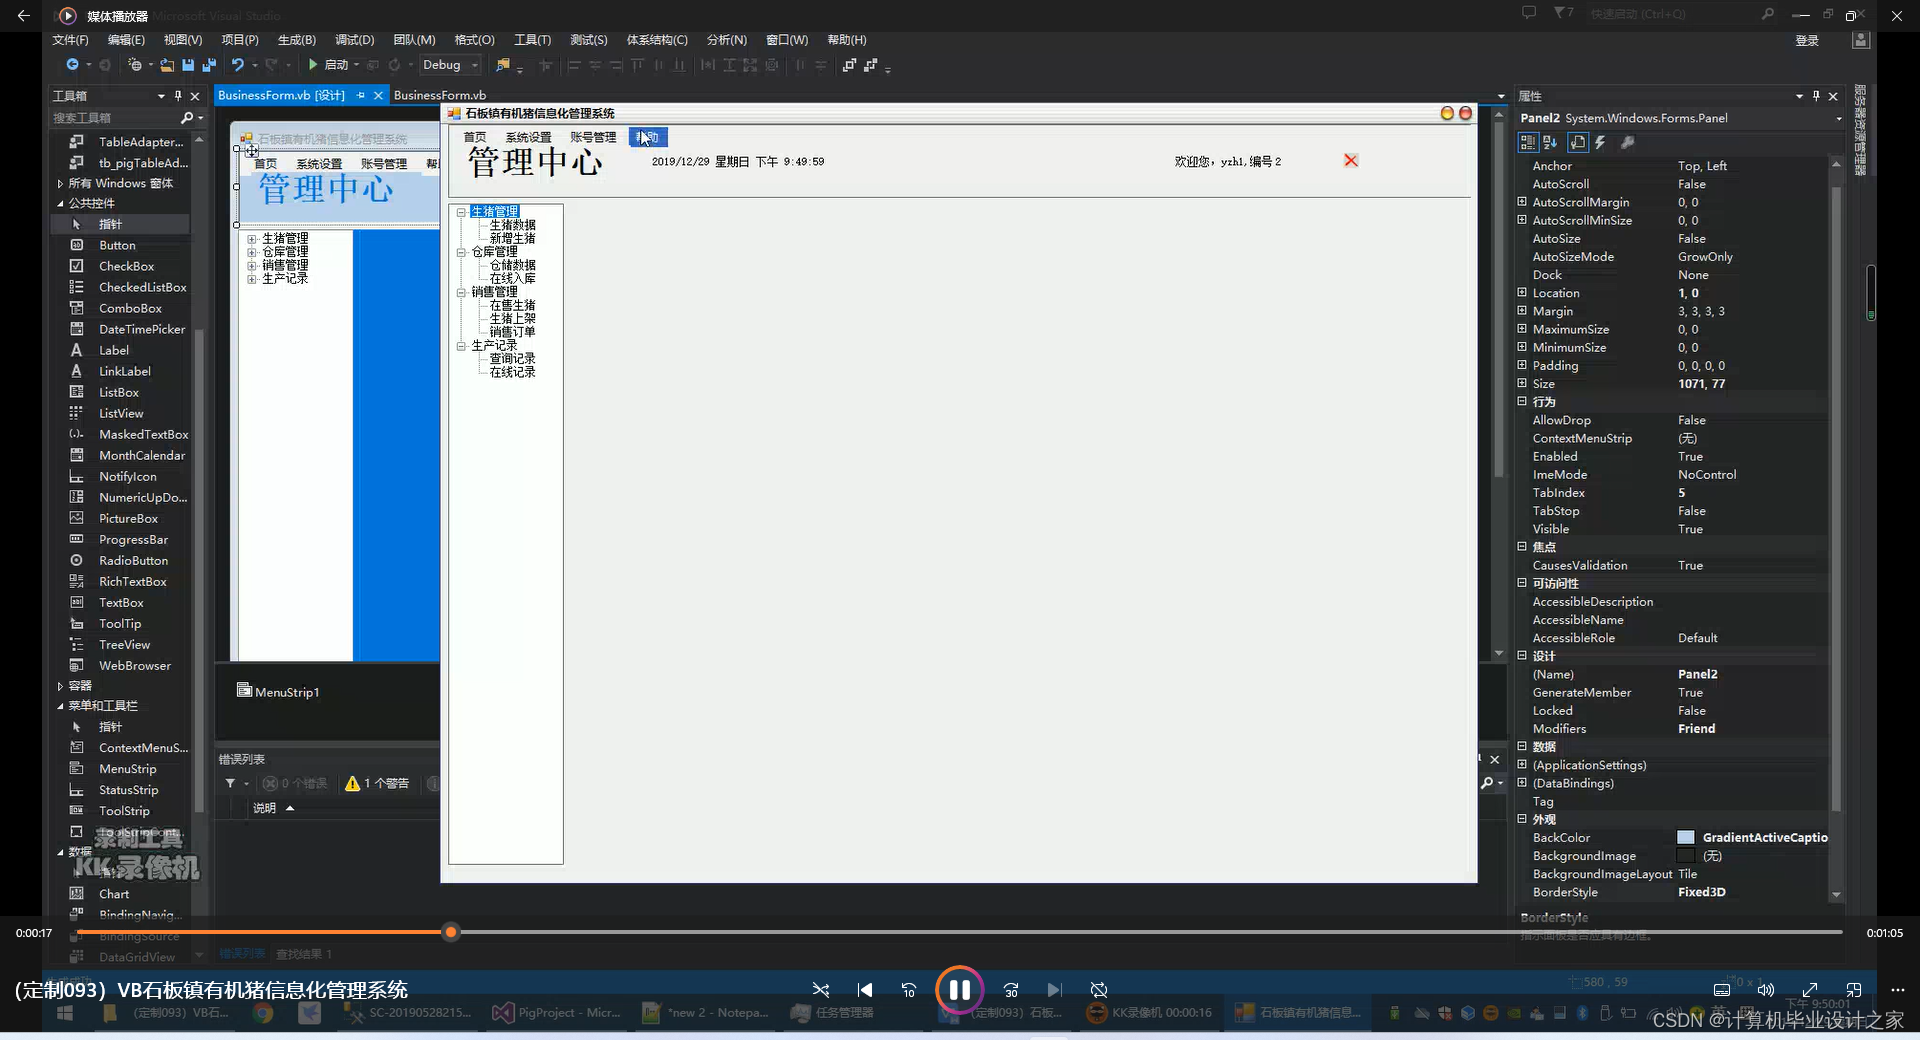Skip forward 30 seconds

click(1011, 990)
